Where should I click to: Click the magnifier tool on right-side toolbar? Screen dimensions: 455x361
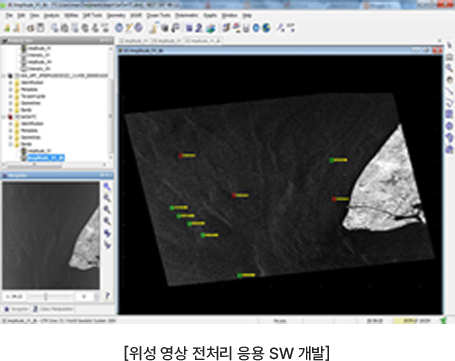tap(449, 68)
